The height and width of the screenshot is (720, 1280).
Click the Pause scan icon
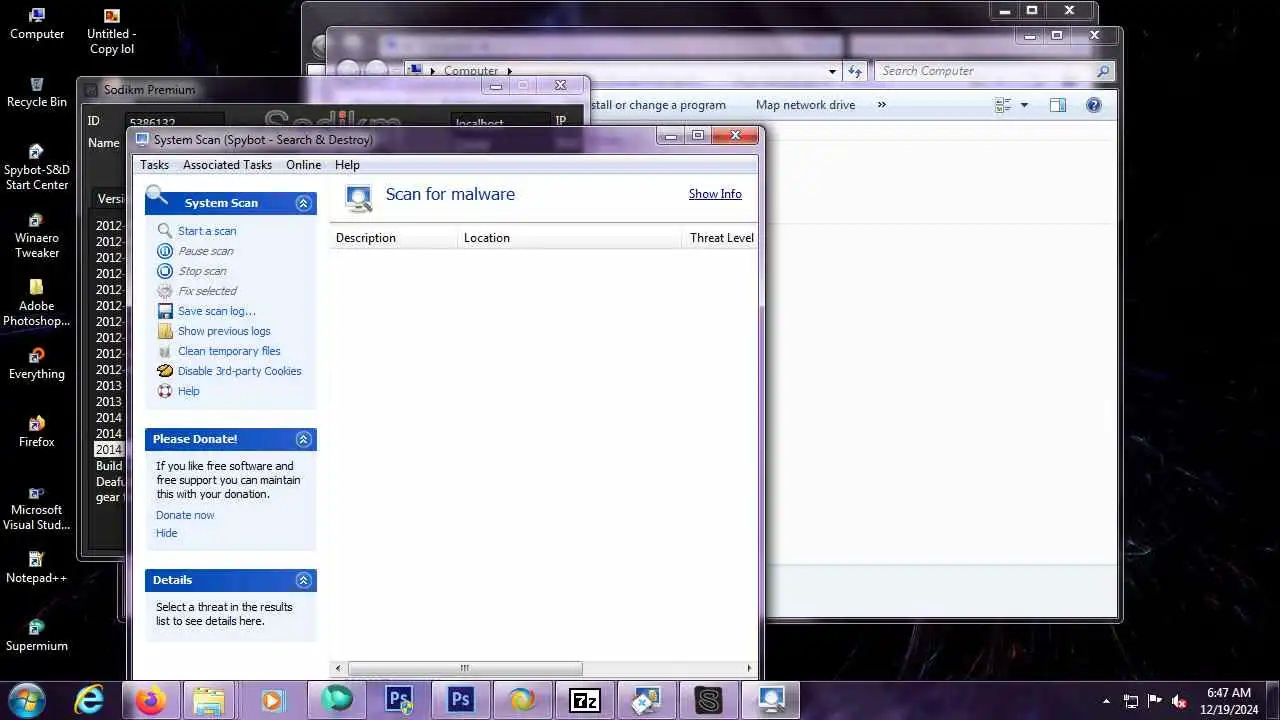coord(165,251)
